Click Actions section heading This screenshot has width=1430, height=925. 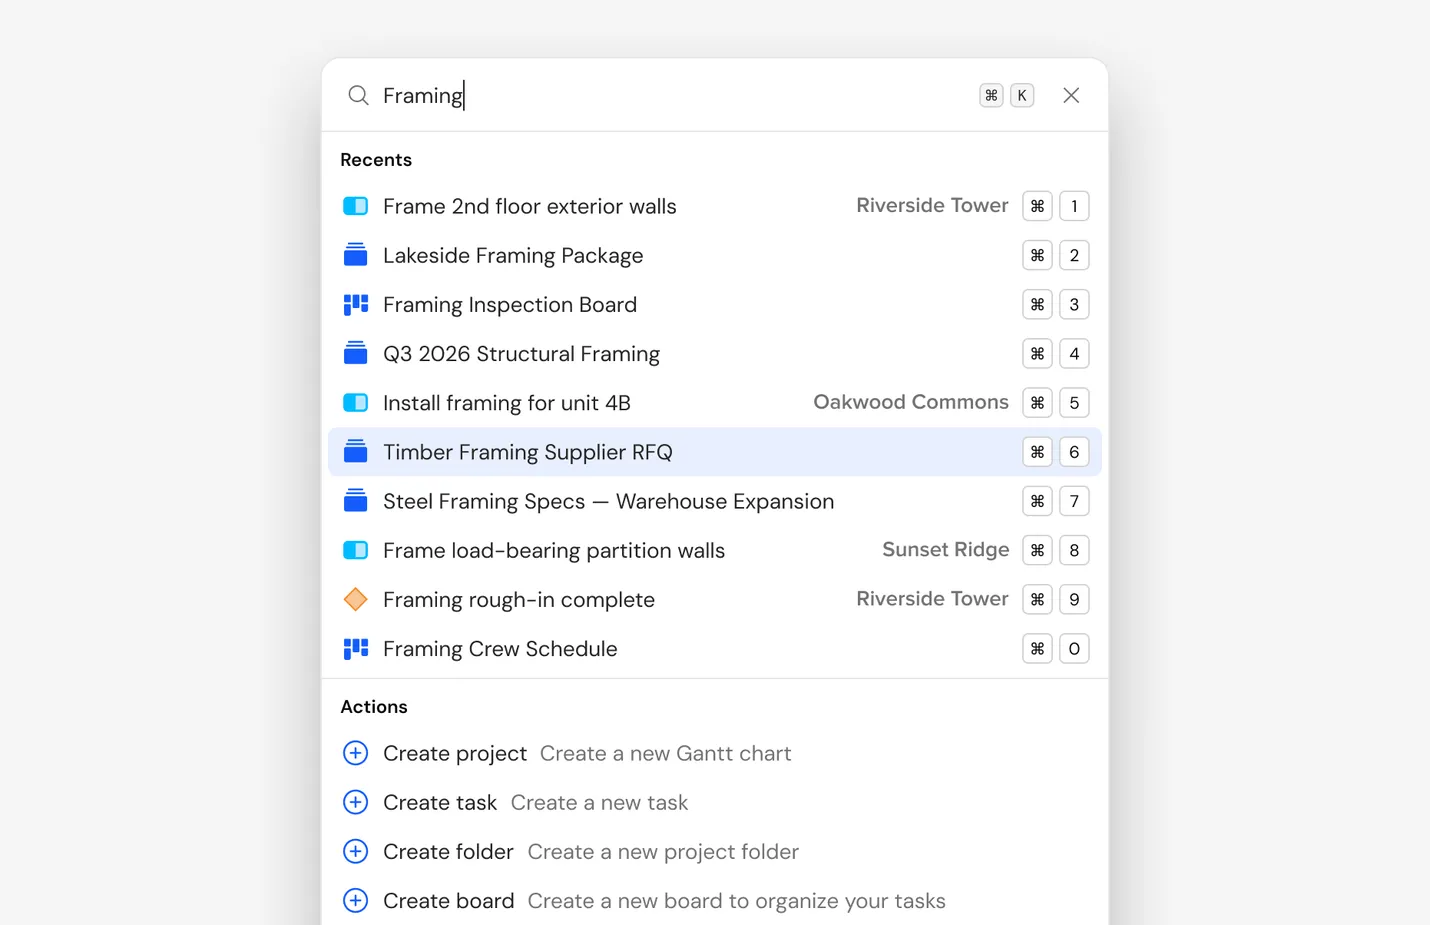(374, 706)
